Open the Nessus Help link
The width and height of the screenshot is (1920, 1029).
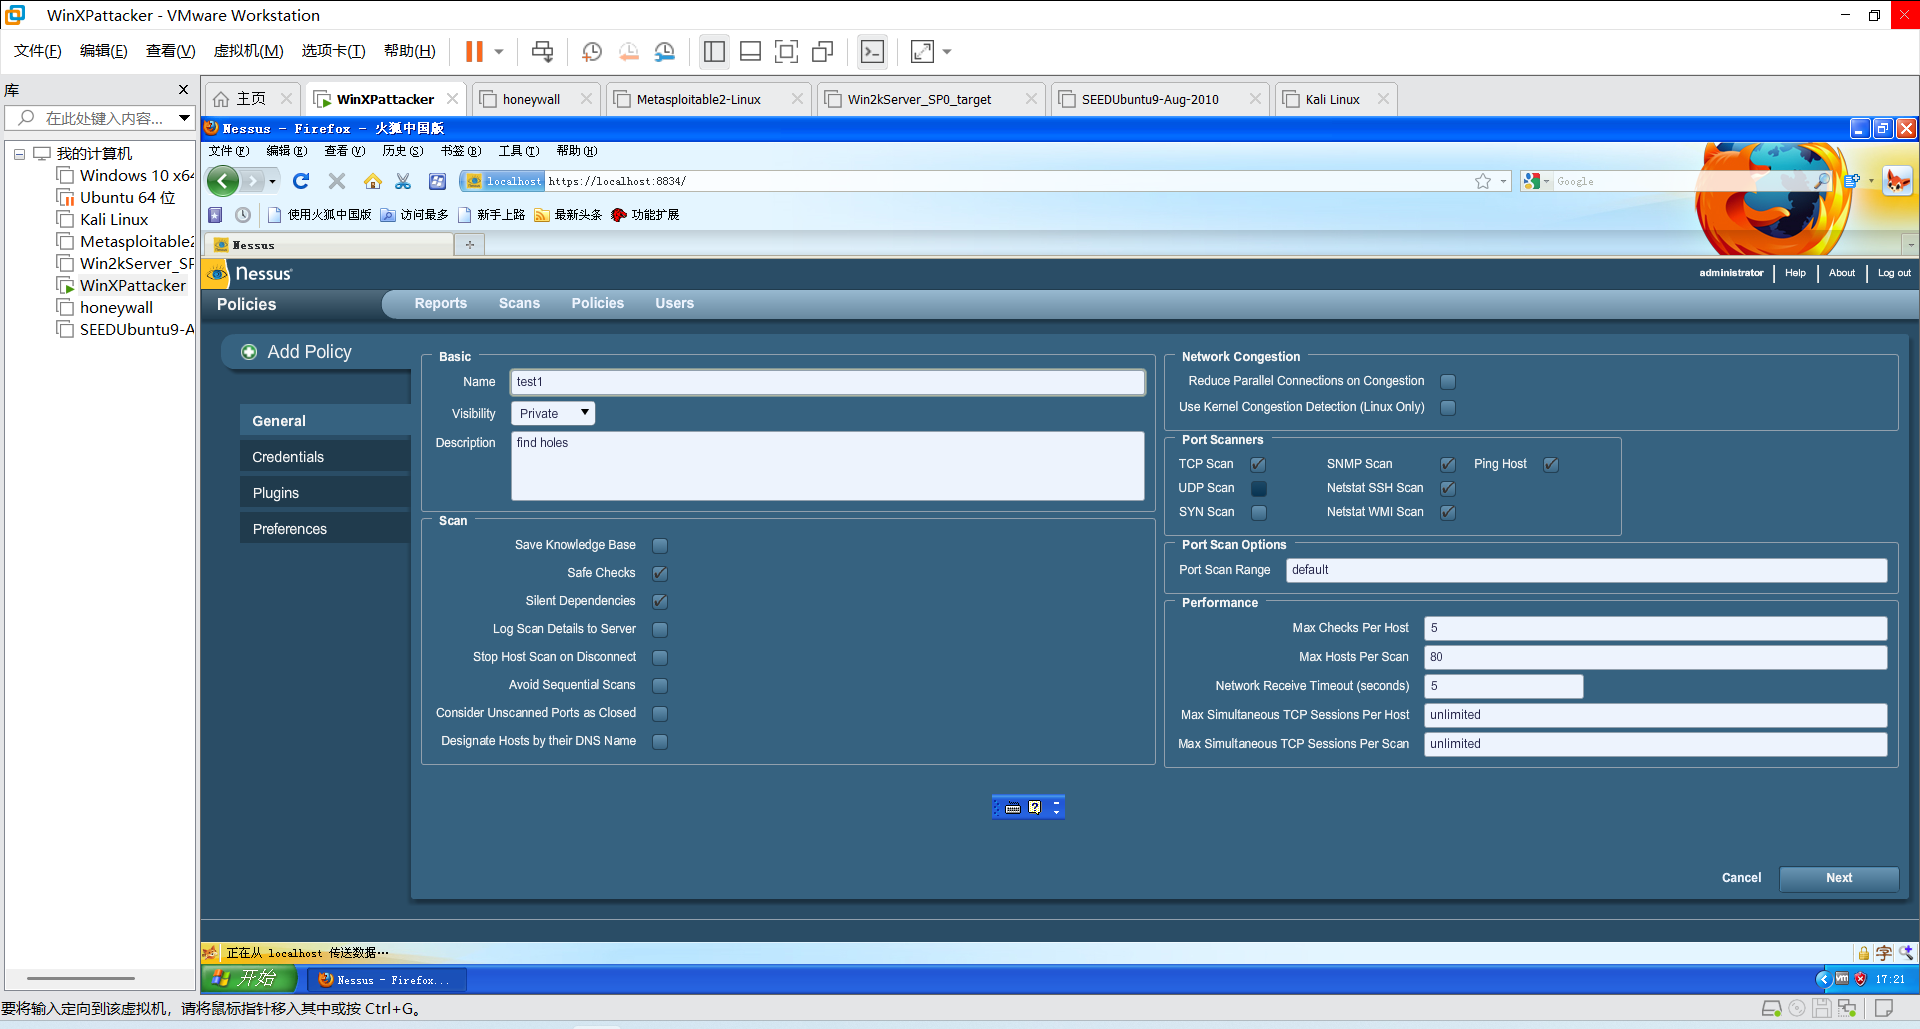1795,273
